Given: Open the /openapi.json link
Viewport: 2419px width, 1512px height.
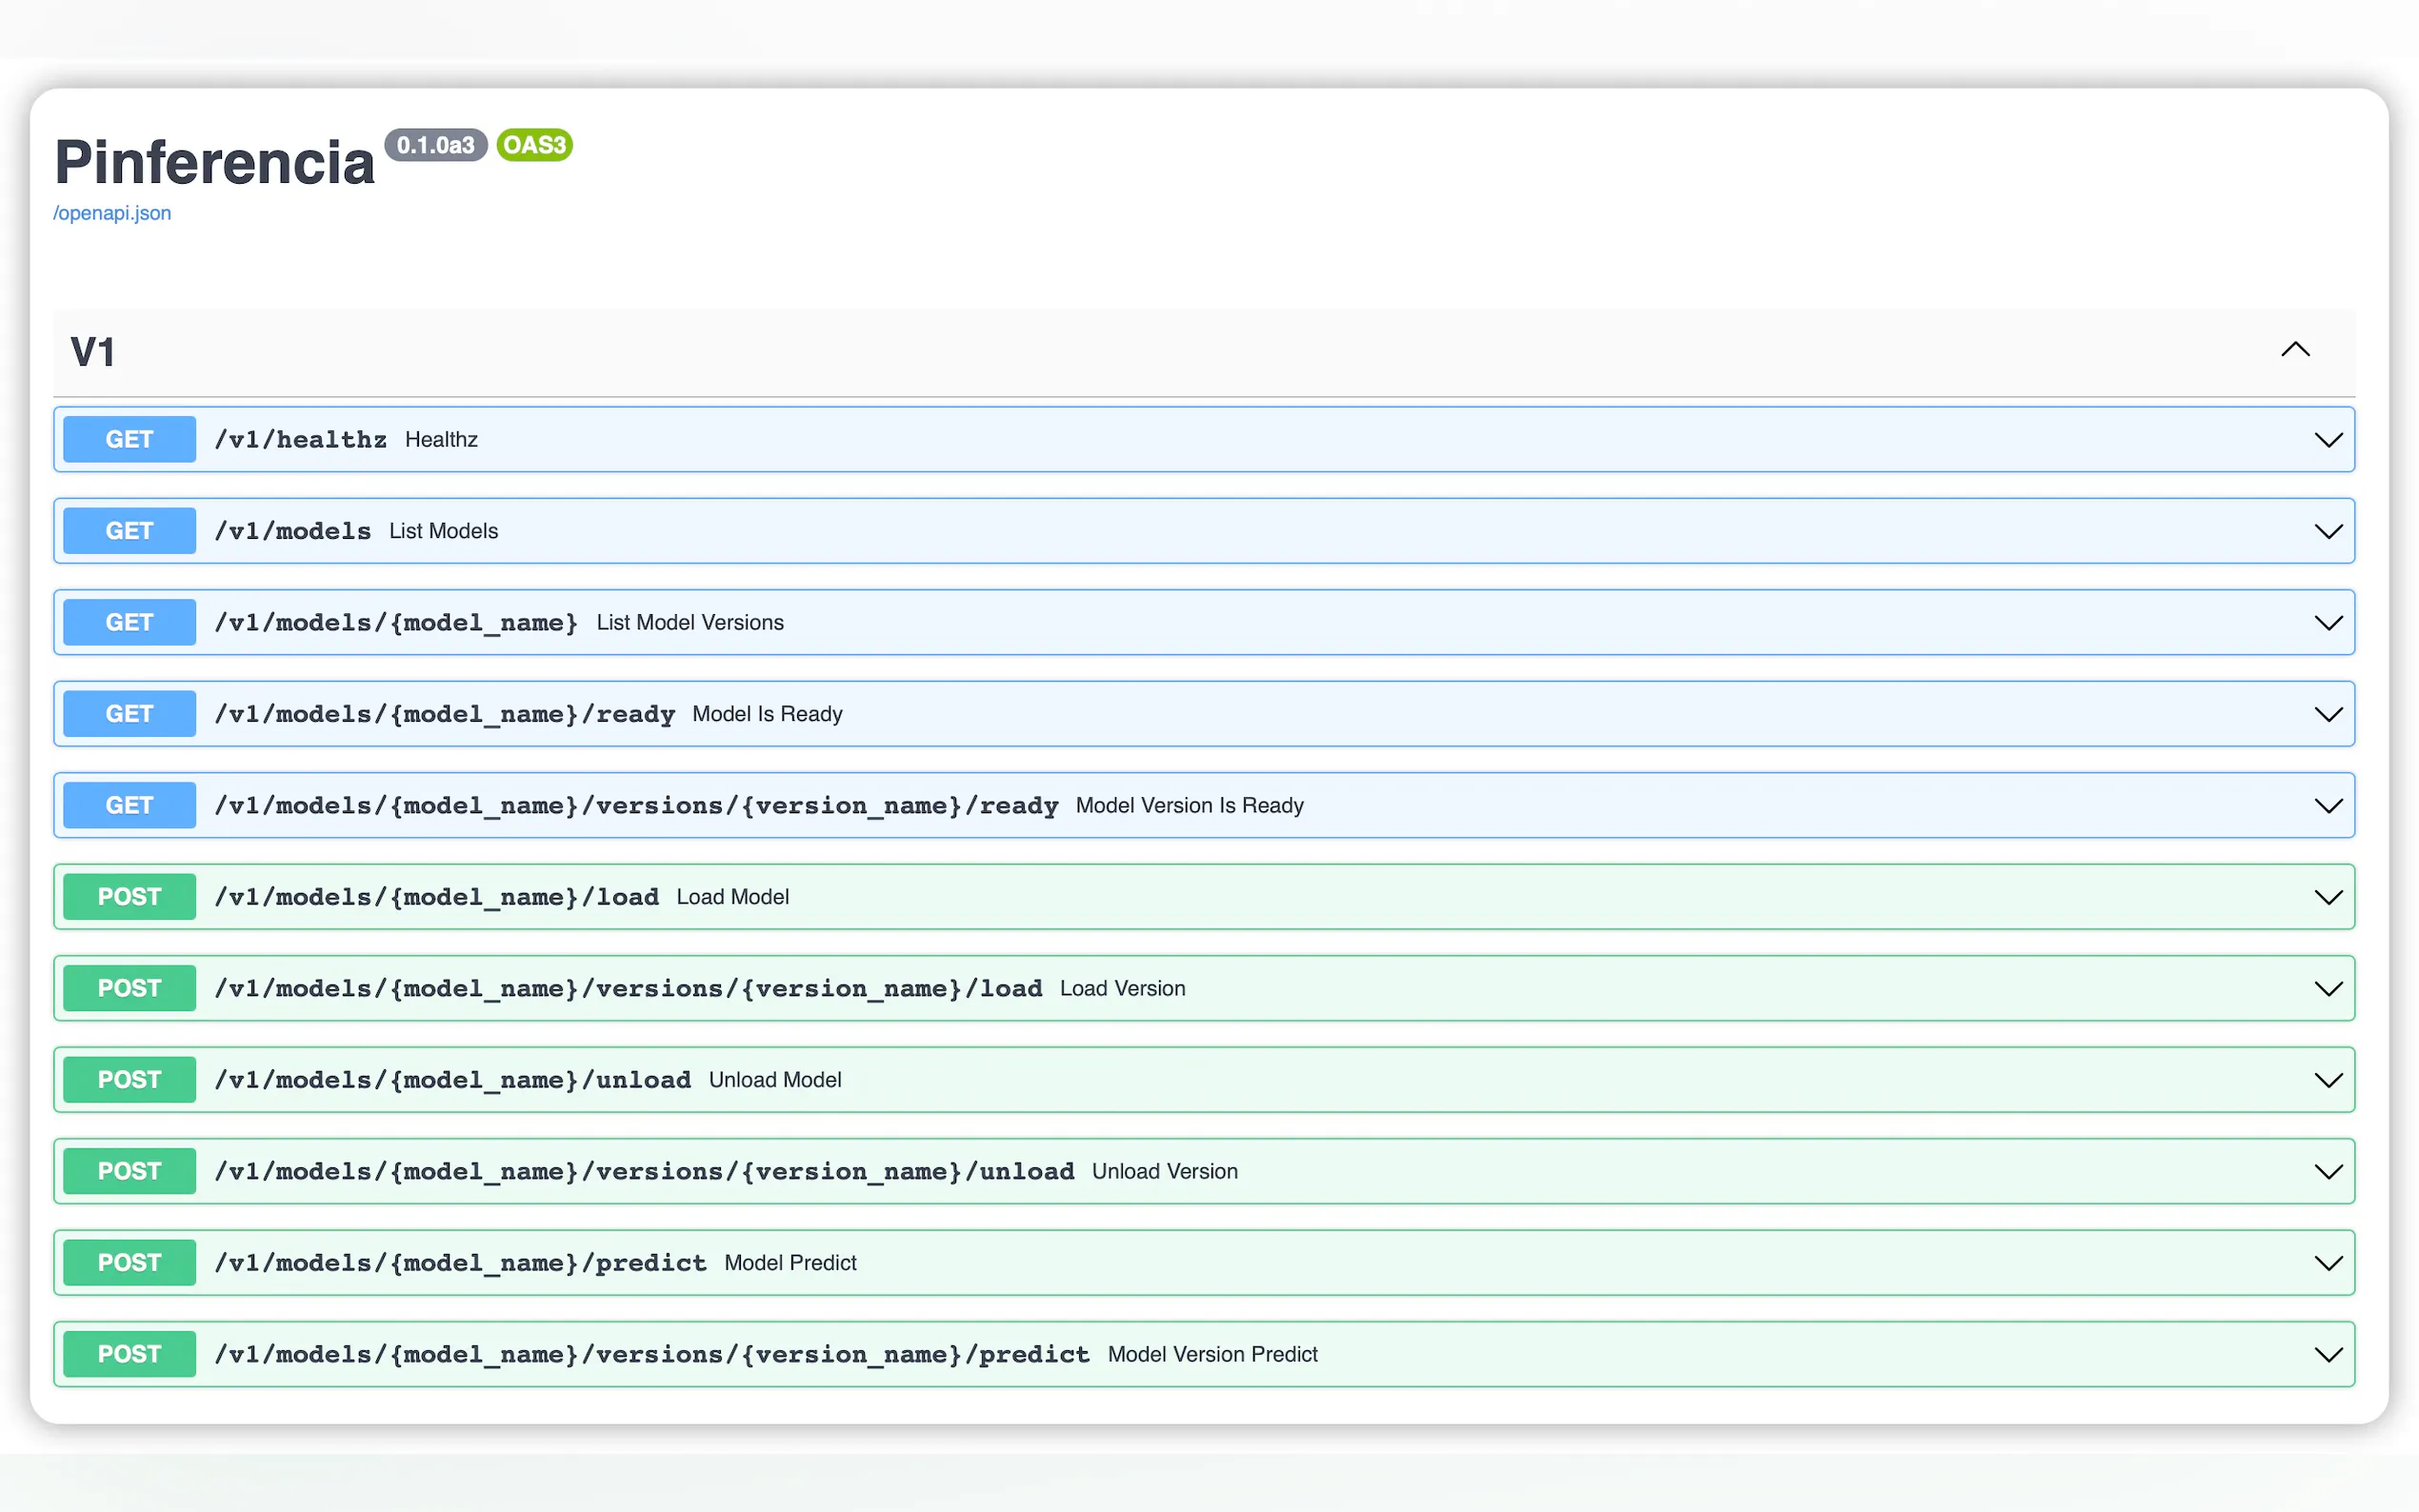Looking at the screenshot, I should point(112,213).
